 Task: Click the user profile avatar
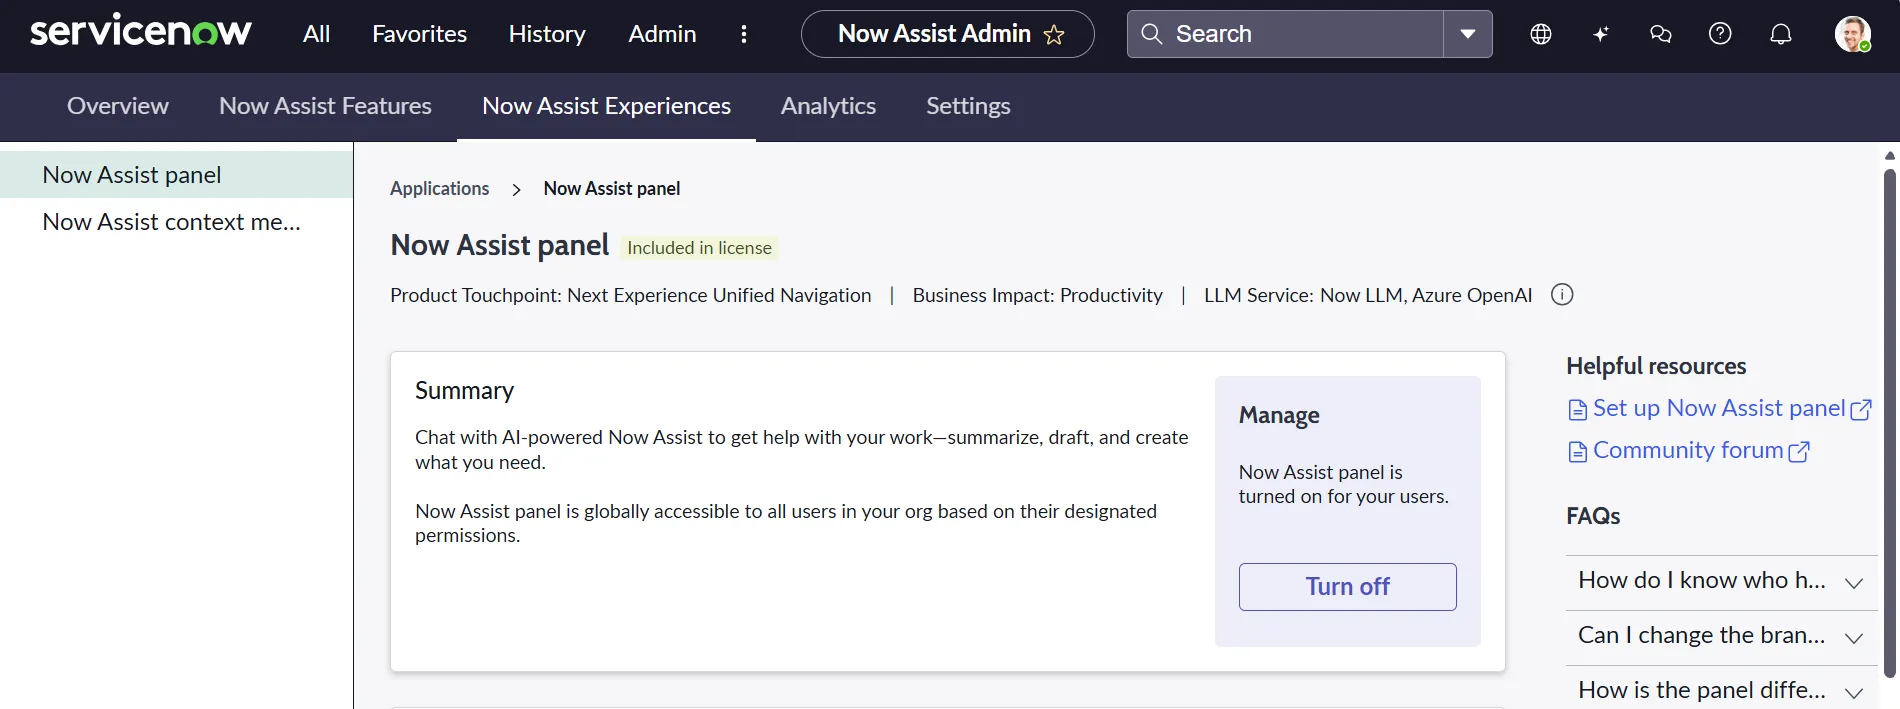[1852, 34]
